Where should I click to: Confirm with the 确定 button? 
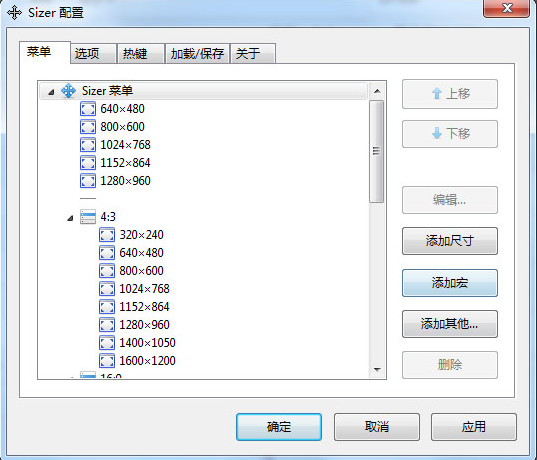coord(279,427)
